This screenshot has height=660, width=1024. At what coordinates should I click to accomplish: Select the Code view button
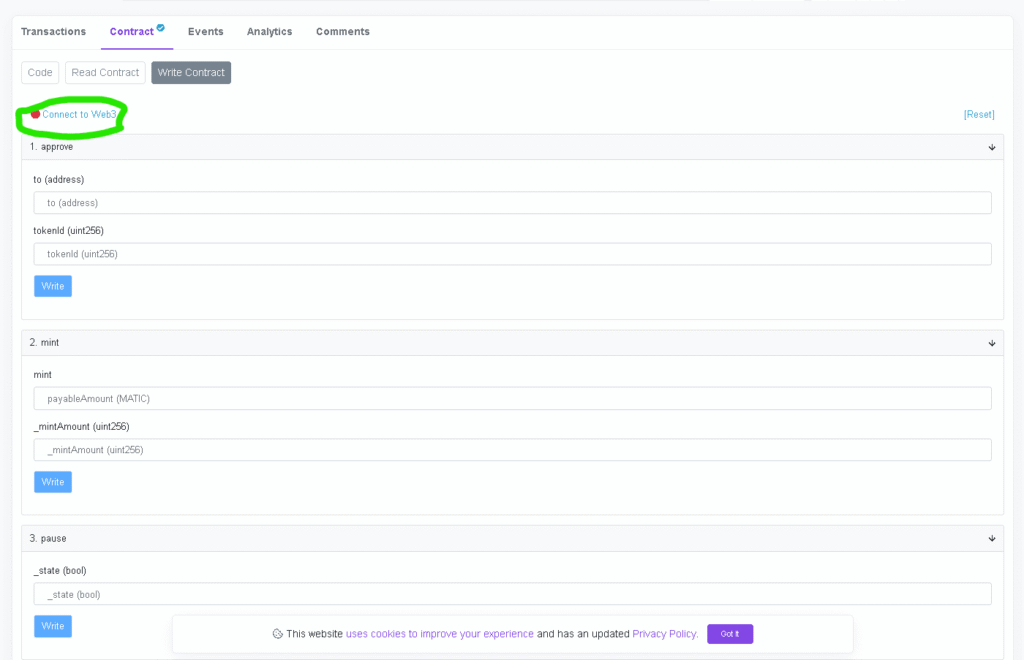pos(39,72)
